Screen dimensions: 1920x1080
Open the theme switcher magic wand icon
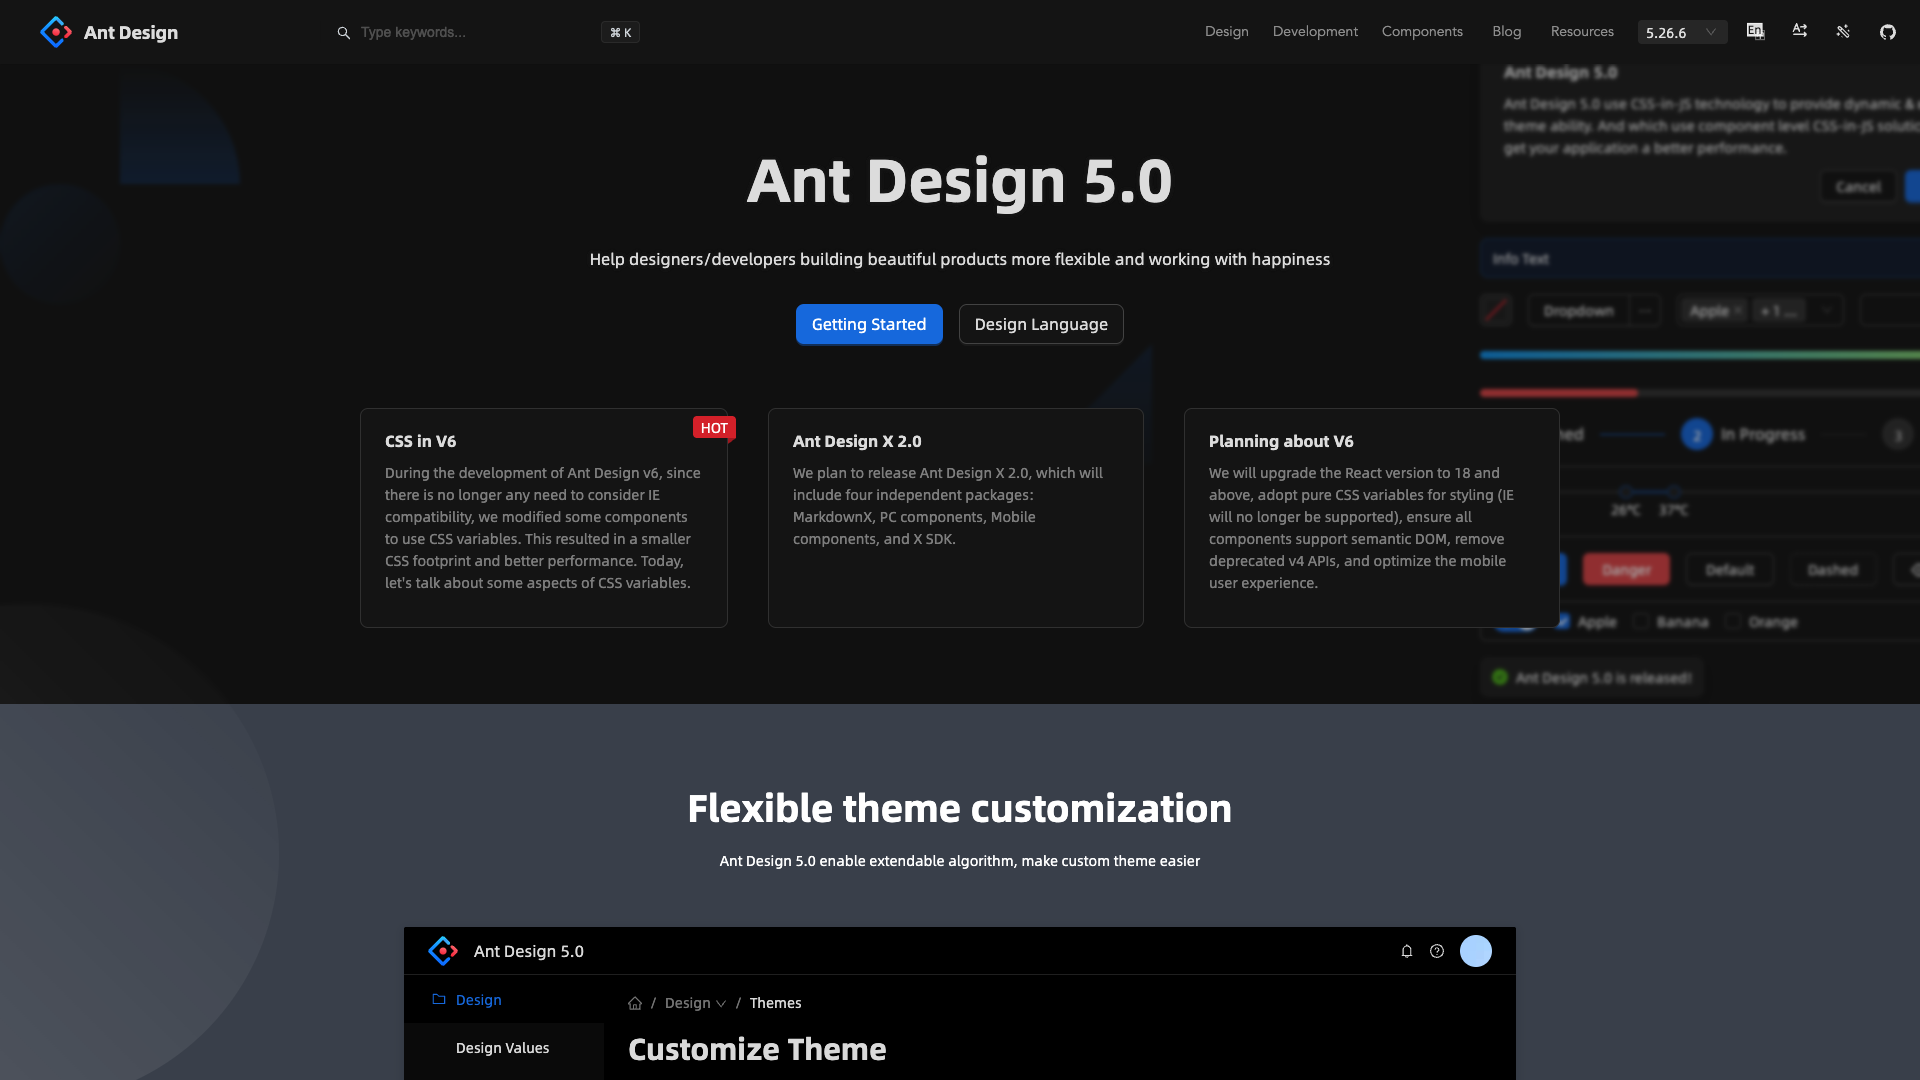(x=1843, y=32)
